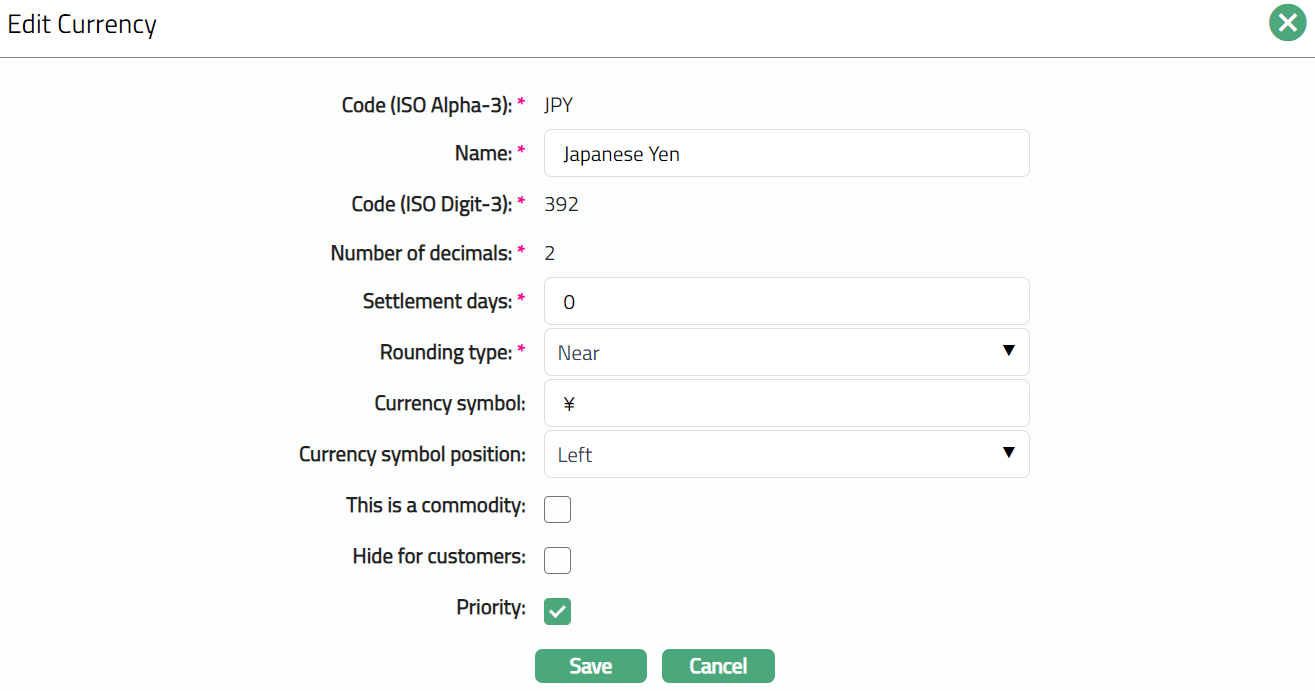The height and width of the screenshot is (691, 1315).
Task: Open the Rounding type dropdown
Action: tap(786, 352)
